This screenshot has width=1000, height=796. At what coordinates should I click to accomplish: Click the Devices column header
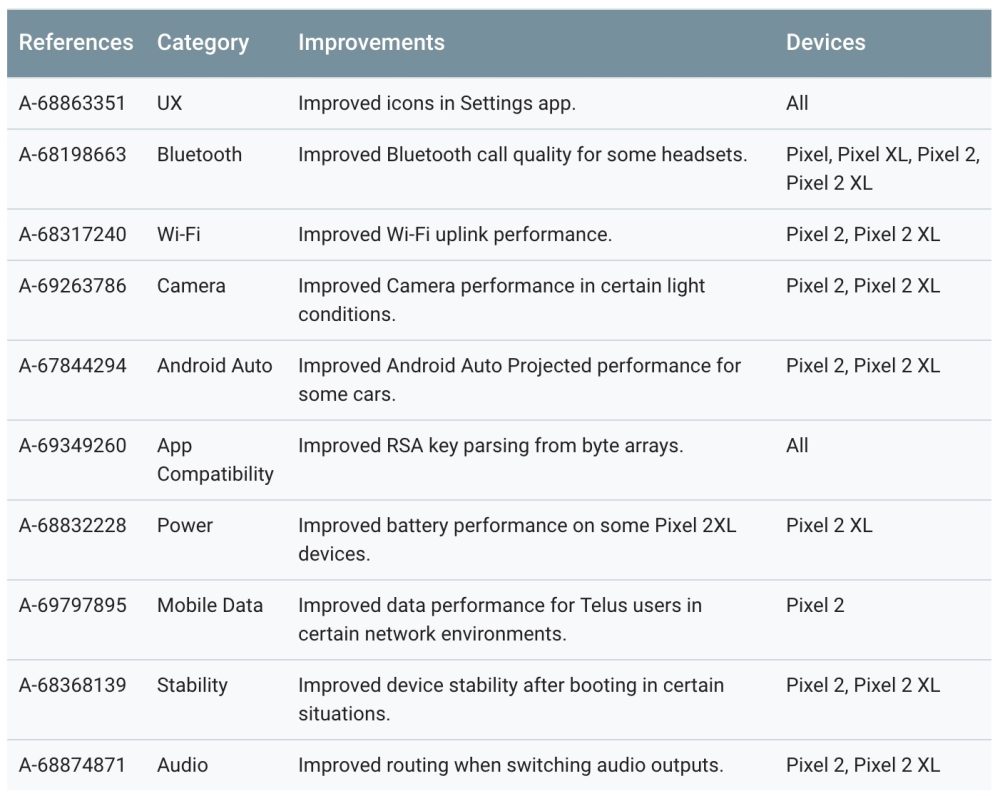pos(825,43)
